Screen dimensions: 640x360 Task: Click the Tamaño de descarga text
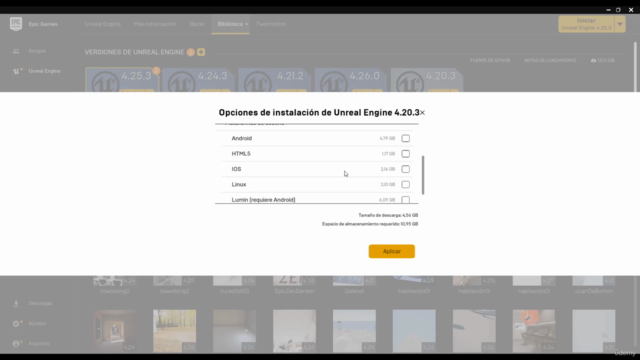coord(388,215)
